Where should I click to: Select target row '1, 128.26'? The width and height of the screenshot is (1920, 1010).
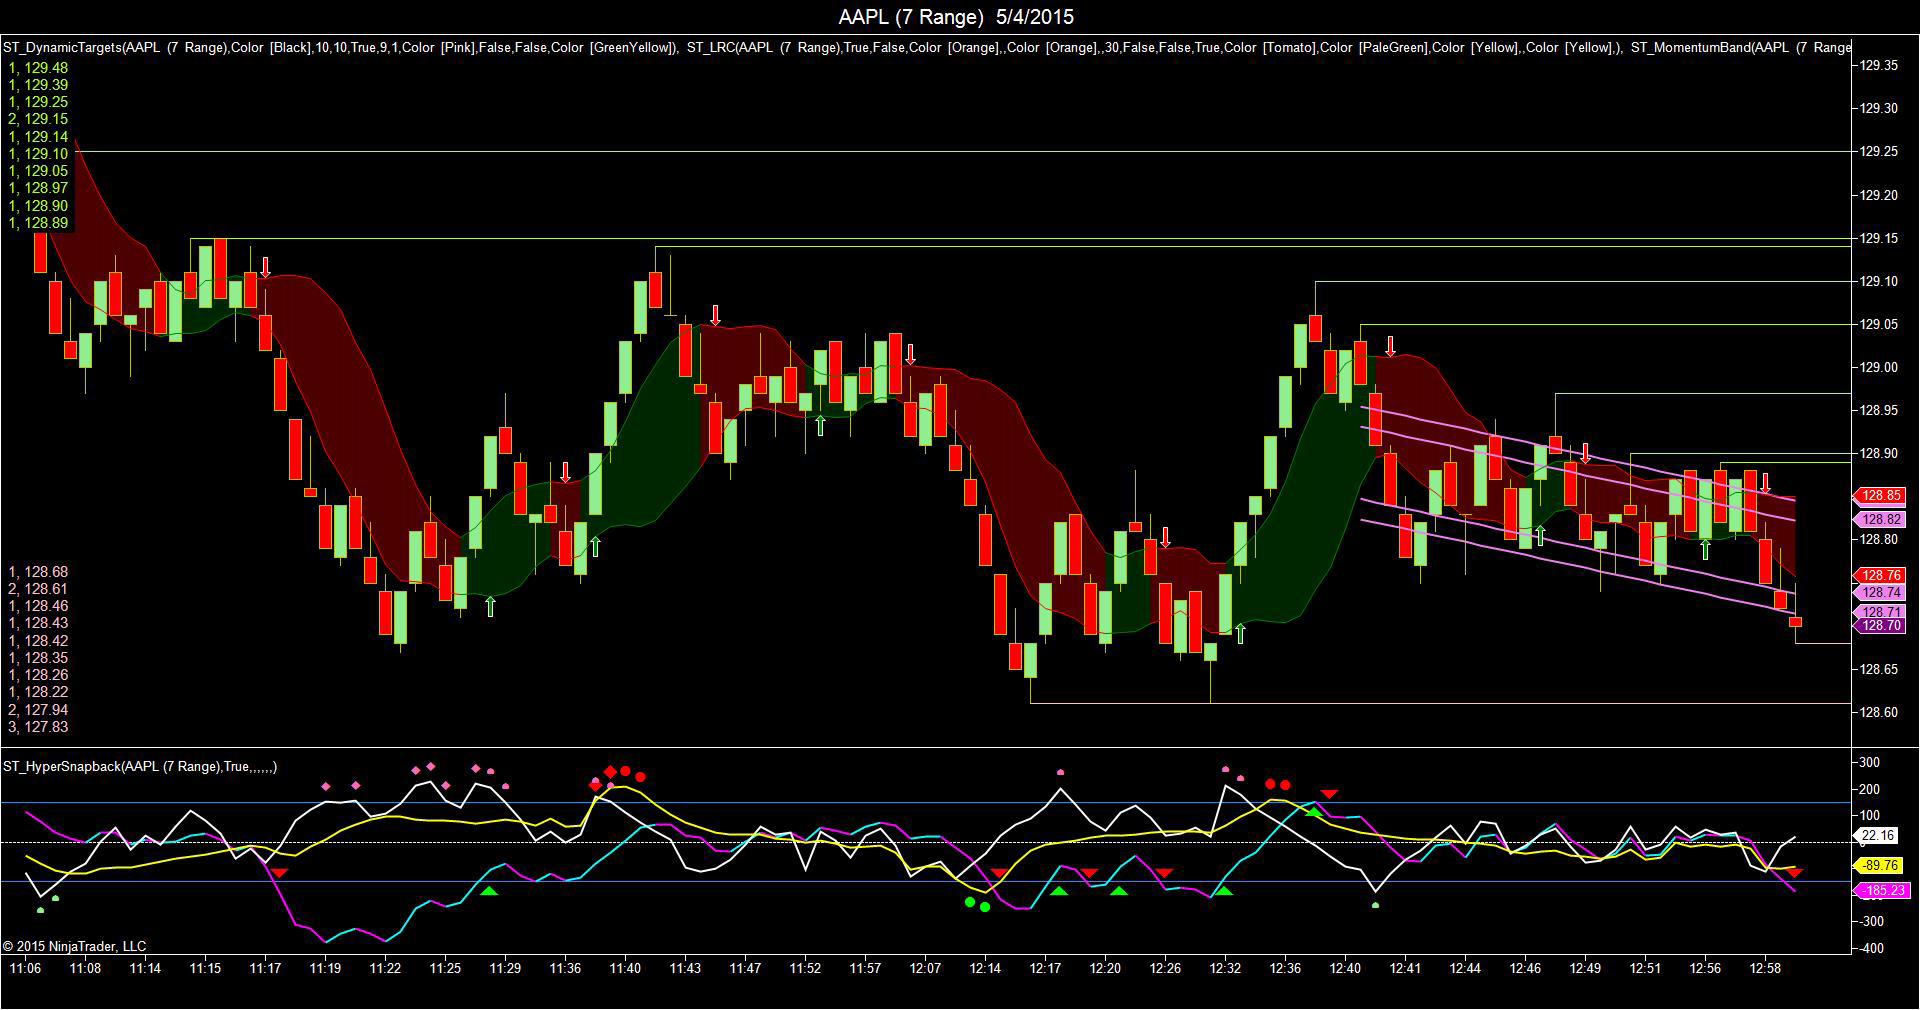coord(38,675)
